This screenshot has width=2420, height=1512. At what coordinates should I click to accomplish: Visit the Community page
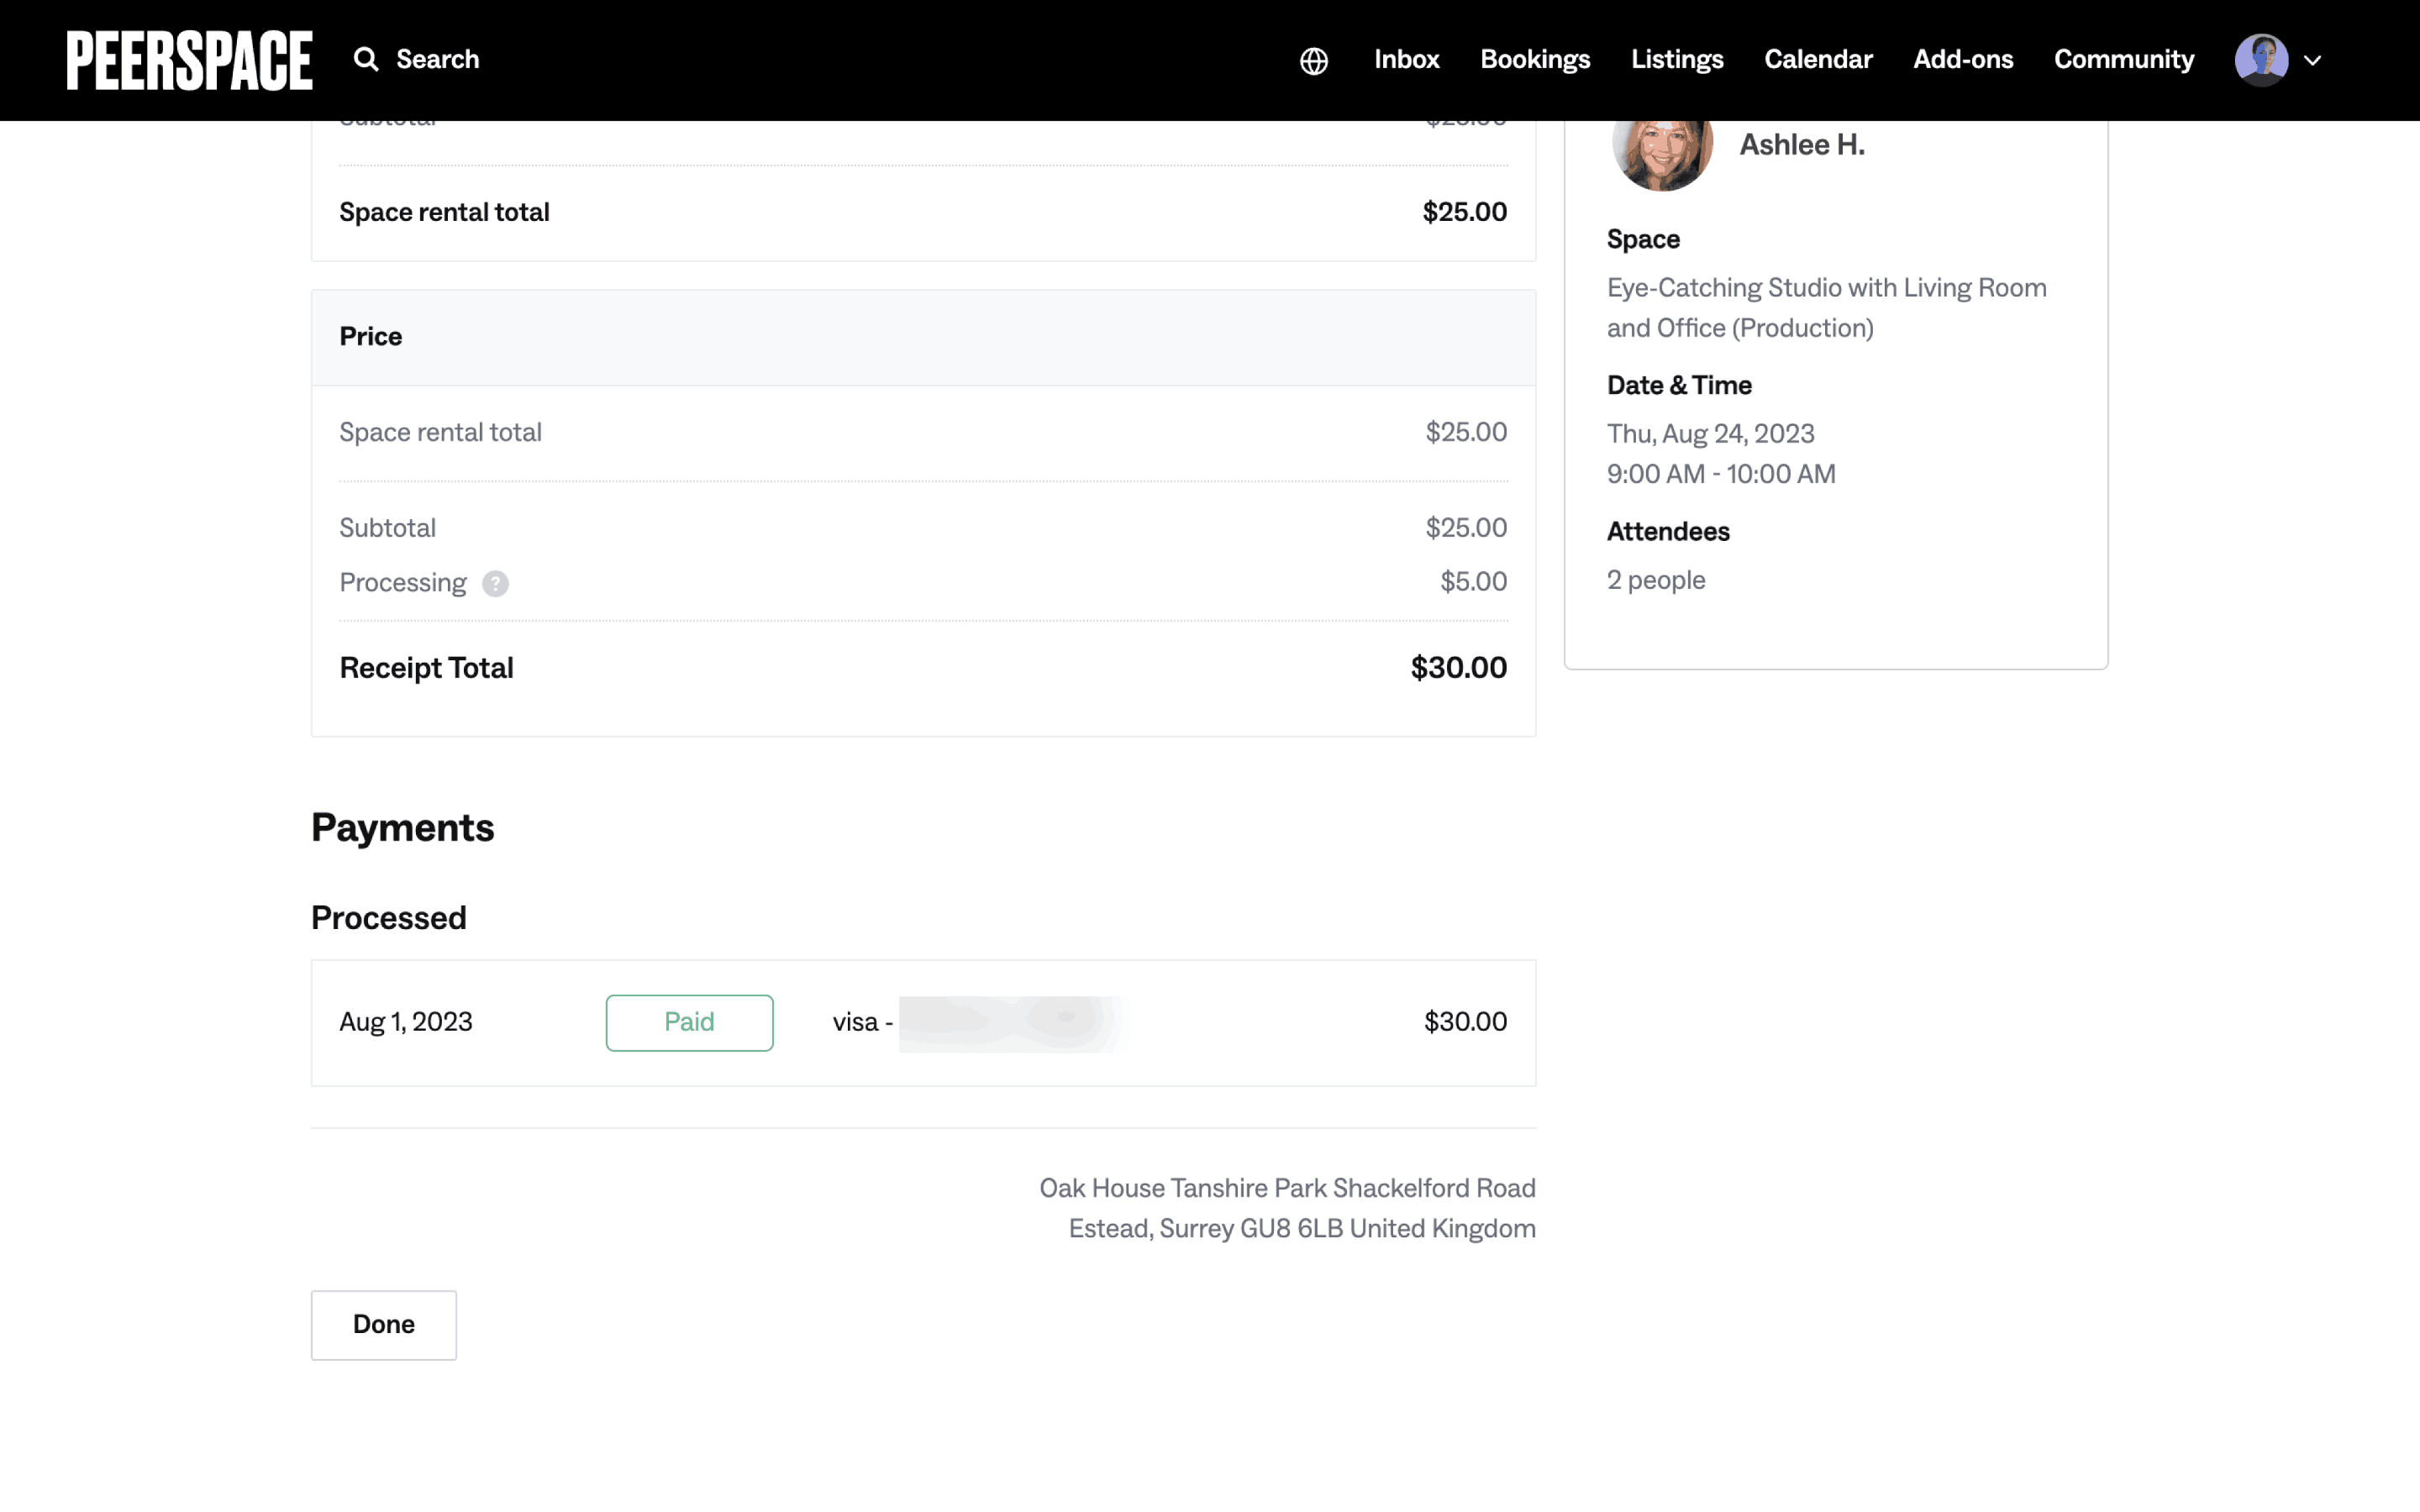coord(2123,59)
